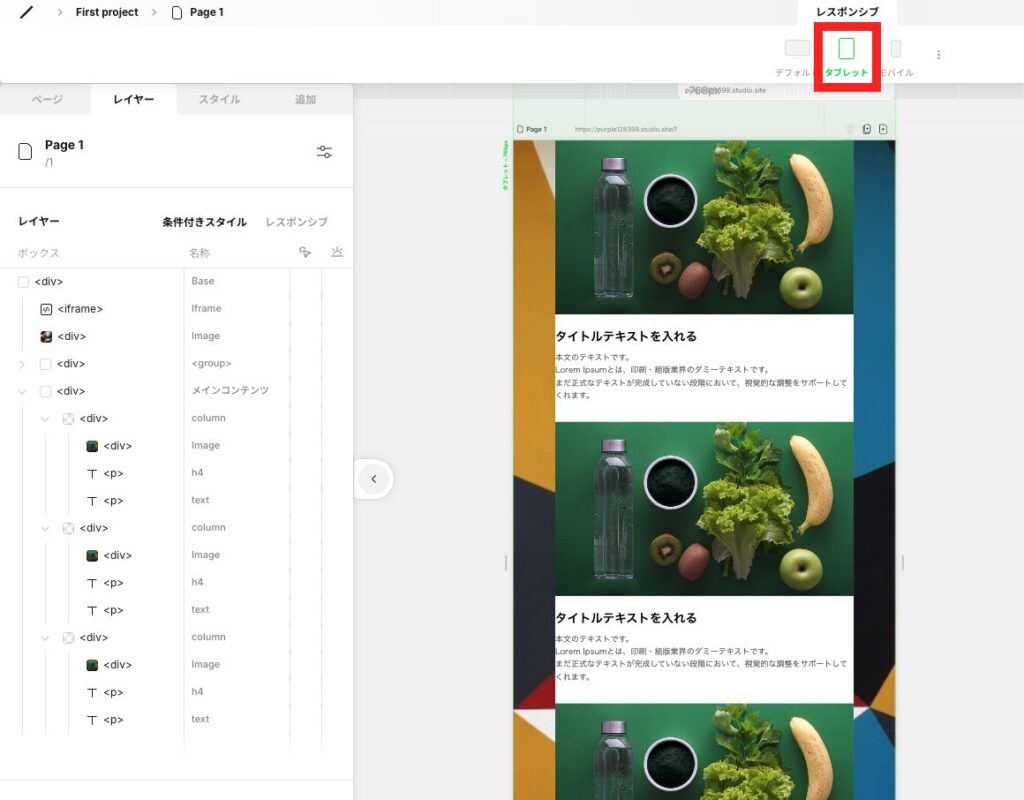Click the レスポンシブ top label
The height and width of the screenshot is (800, 1024).
tap(847, 12)
